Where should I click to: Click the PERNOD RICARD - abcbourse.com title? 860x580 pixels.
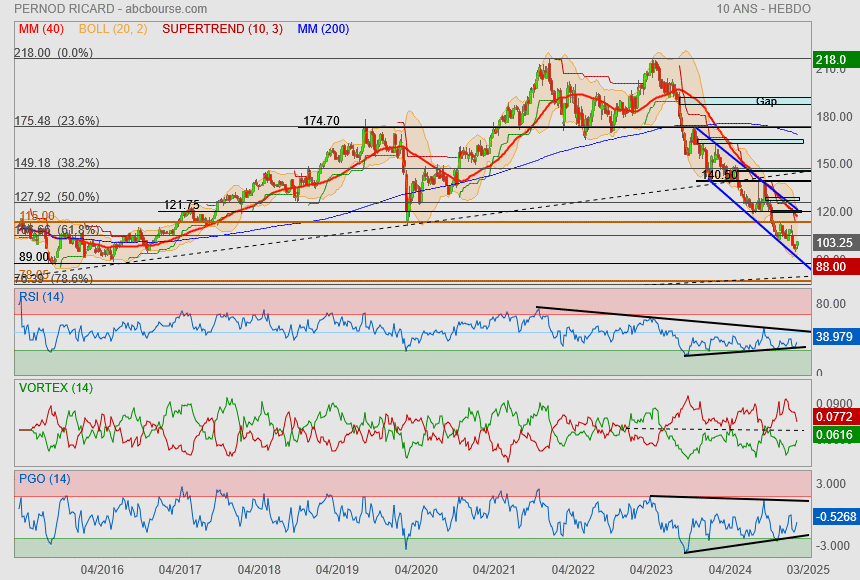tap(110, 9)
